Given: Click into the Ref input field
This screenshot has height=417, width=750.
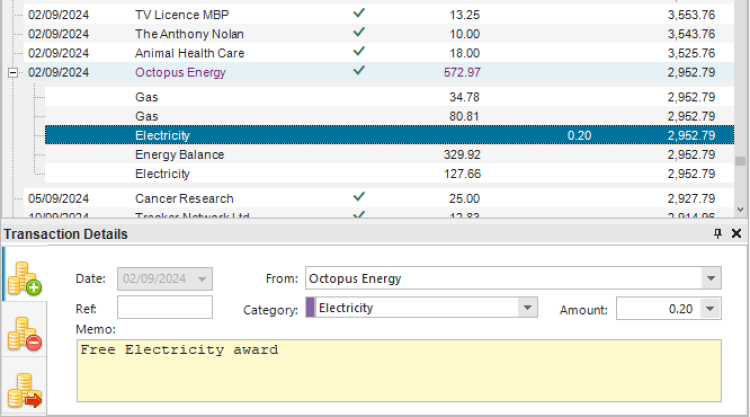Looking at the screenshot, I should pyautogui.click(x=165, y=308).
